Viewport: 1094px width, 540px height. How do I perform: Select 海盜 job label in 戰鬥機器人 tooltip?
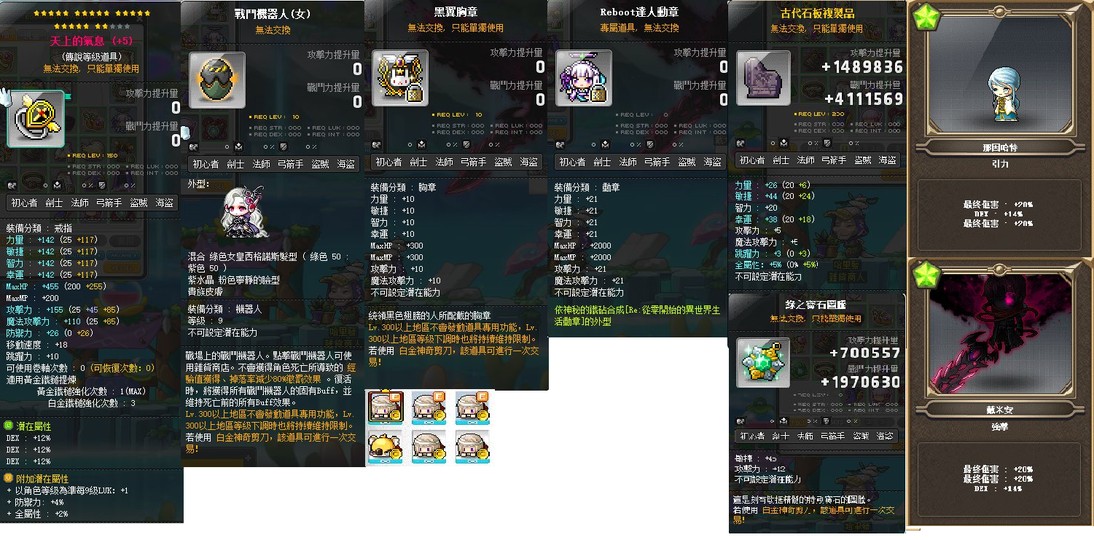346,164
